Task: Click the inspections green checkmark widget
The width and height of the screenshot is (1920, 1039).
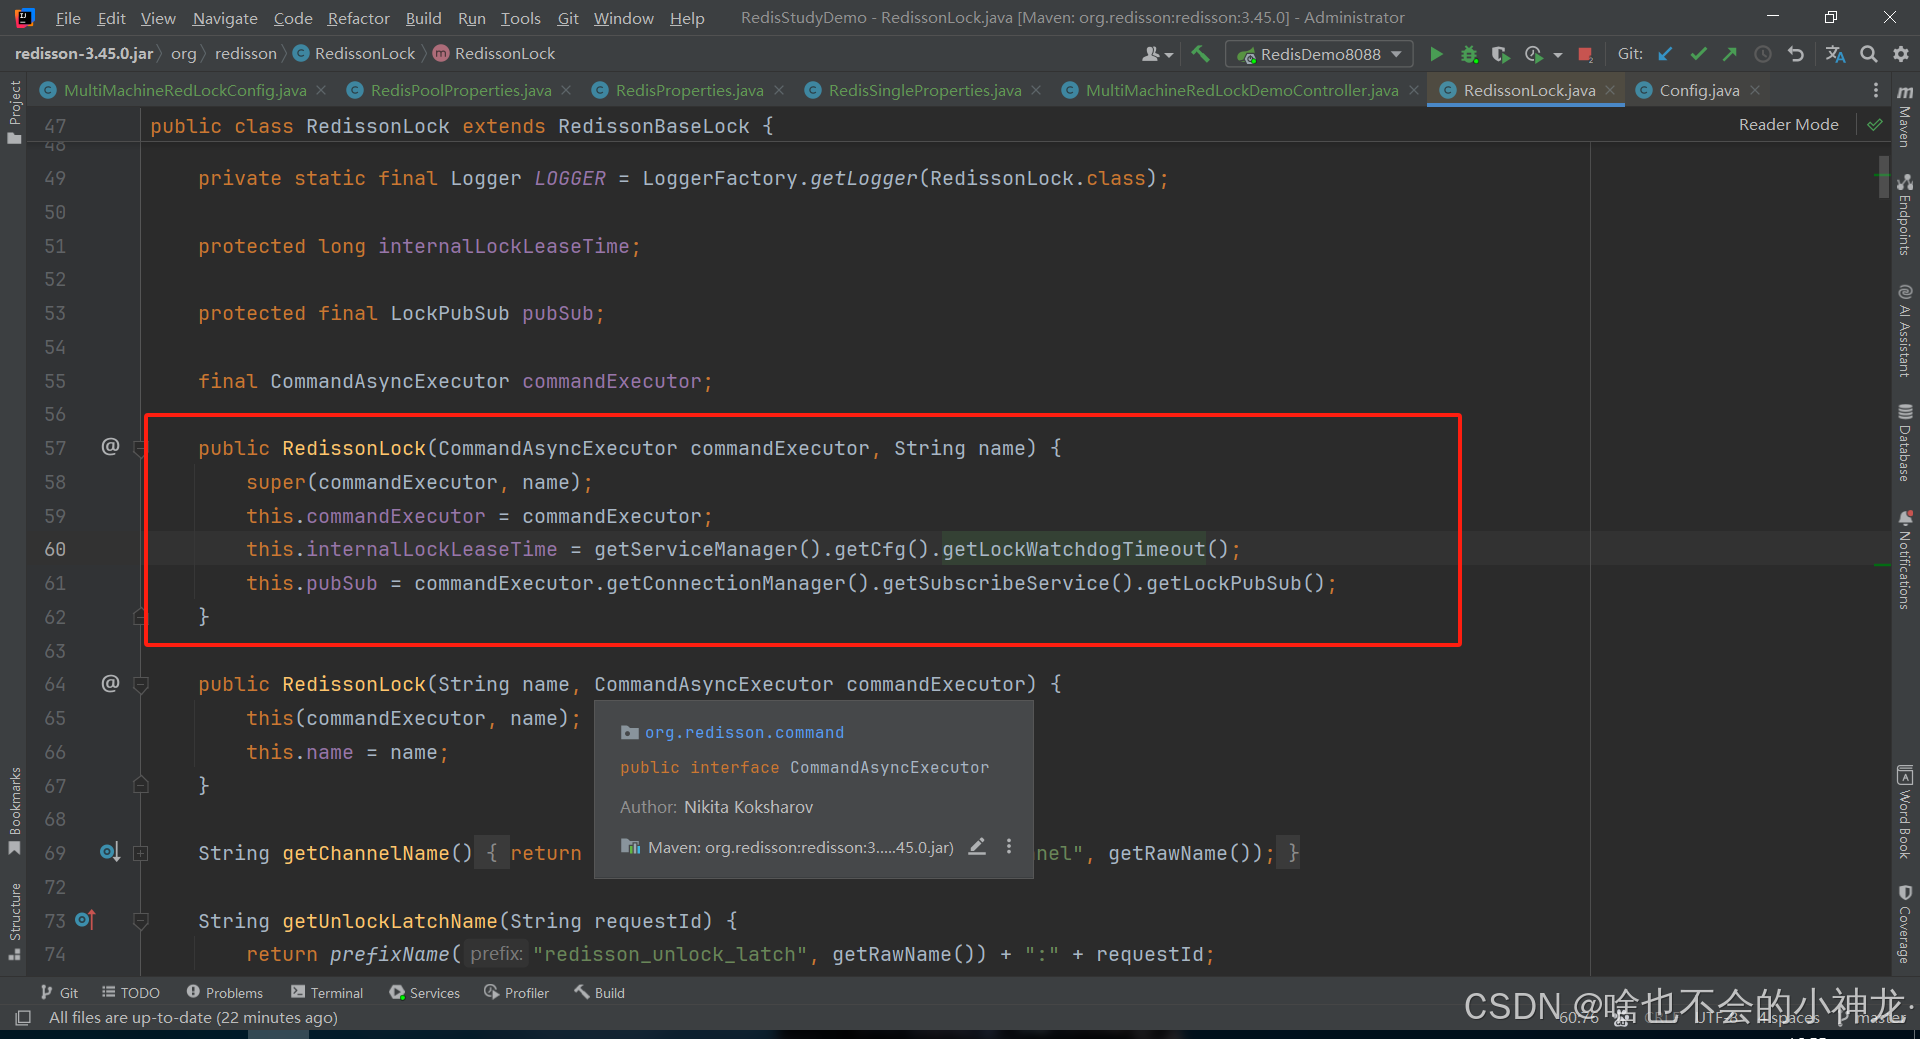Action: (x=1875, y=125)
